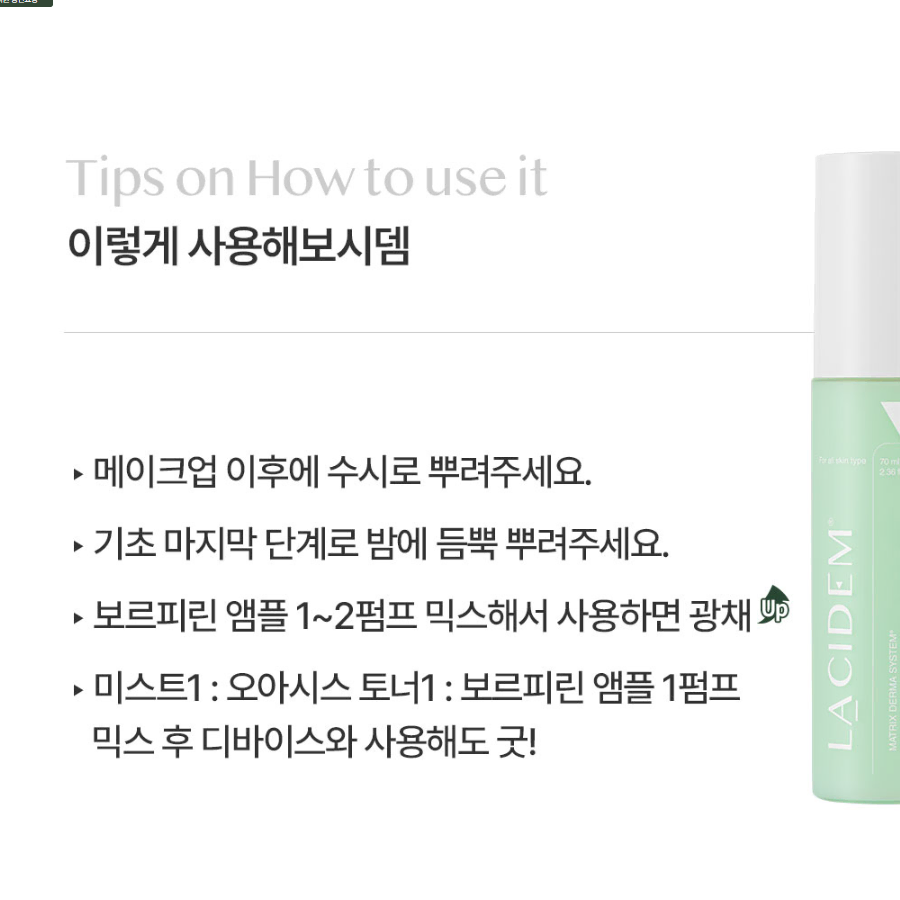
Task: Click the bullet arrow before '메이크업 이후에'
Action: point(79,474)
